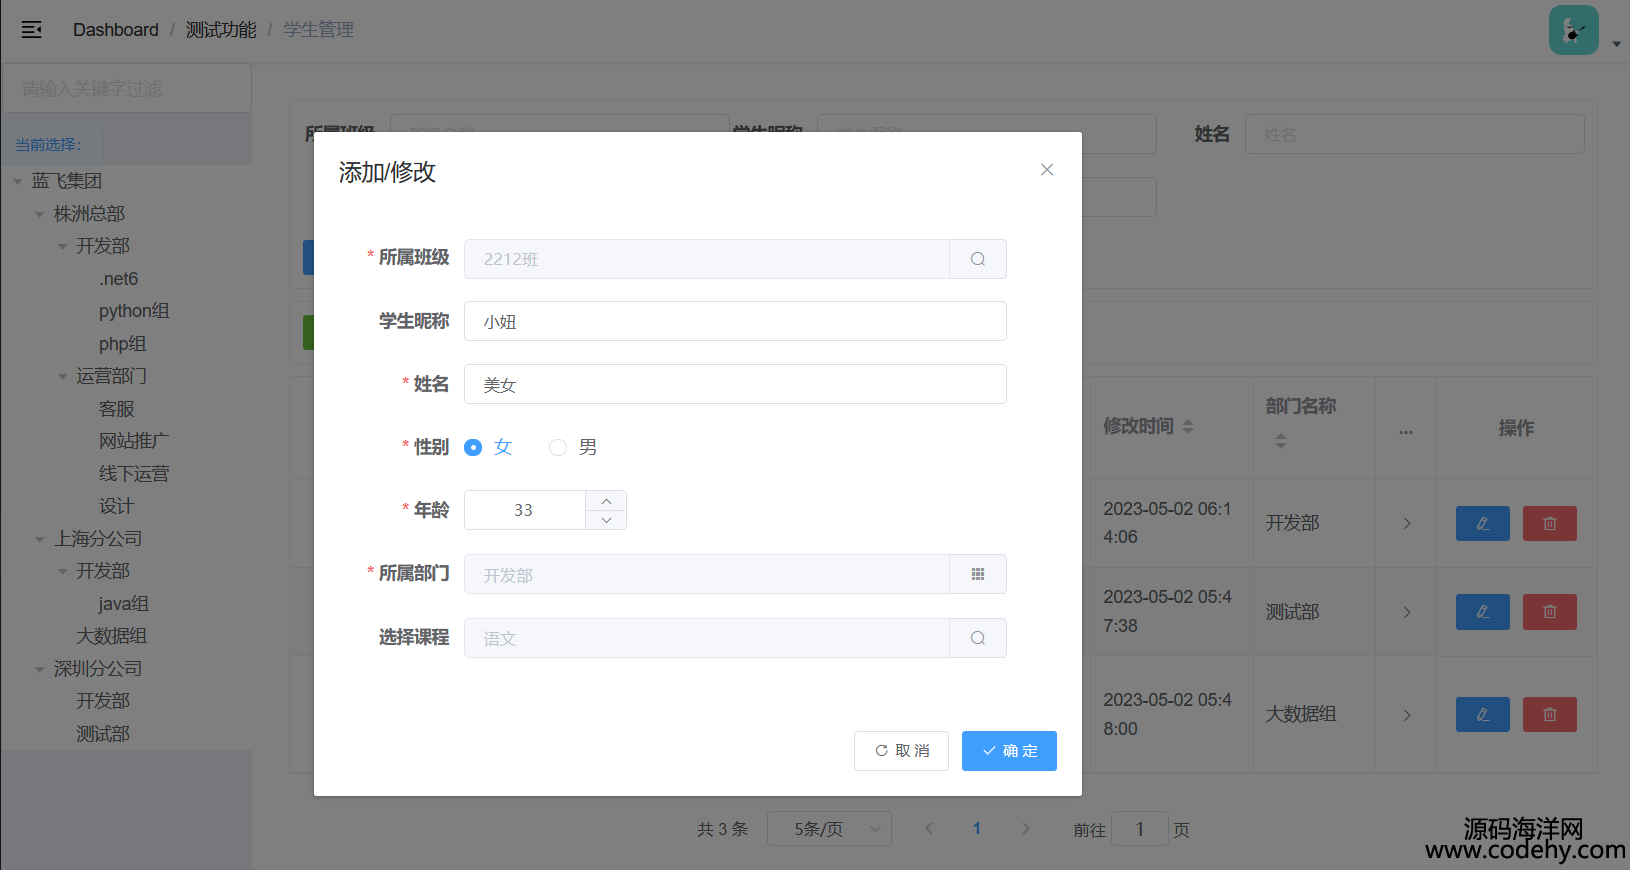This screenshot has height=870, width=1630.
Task: Click the delete icon in the 开发部 row
Action: click(1550, 523)
